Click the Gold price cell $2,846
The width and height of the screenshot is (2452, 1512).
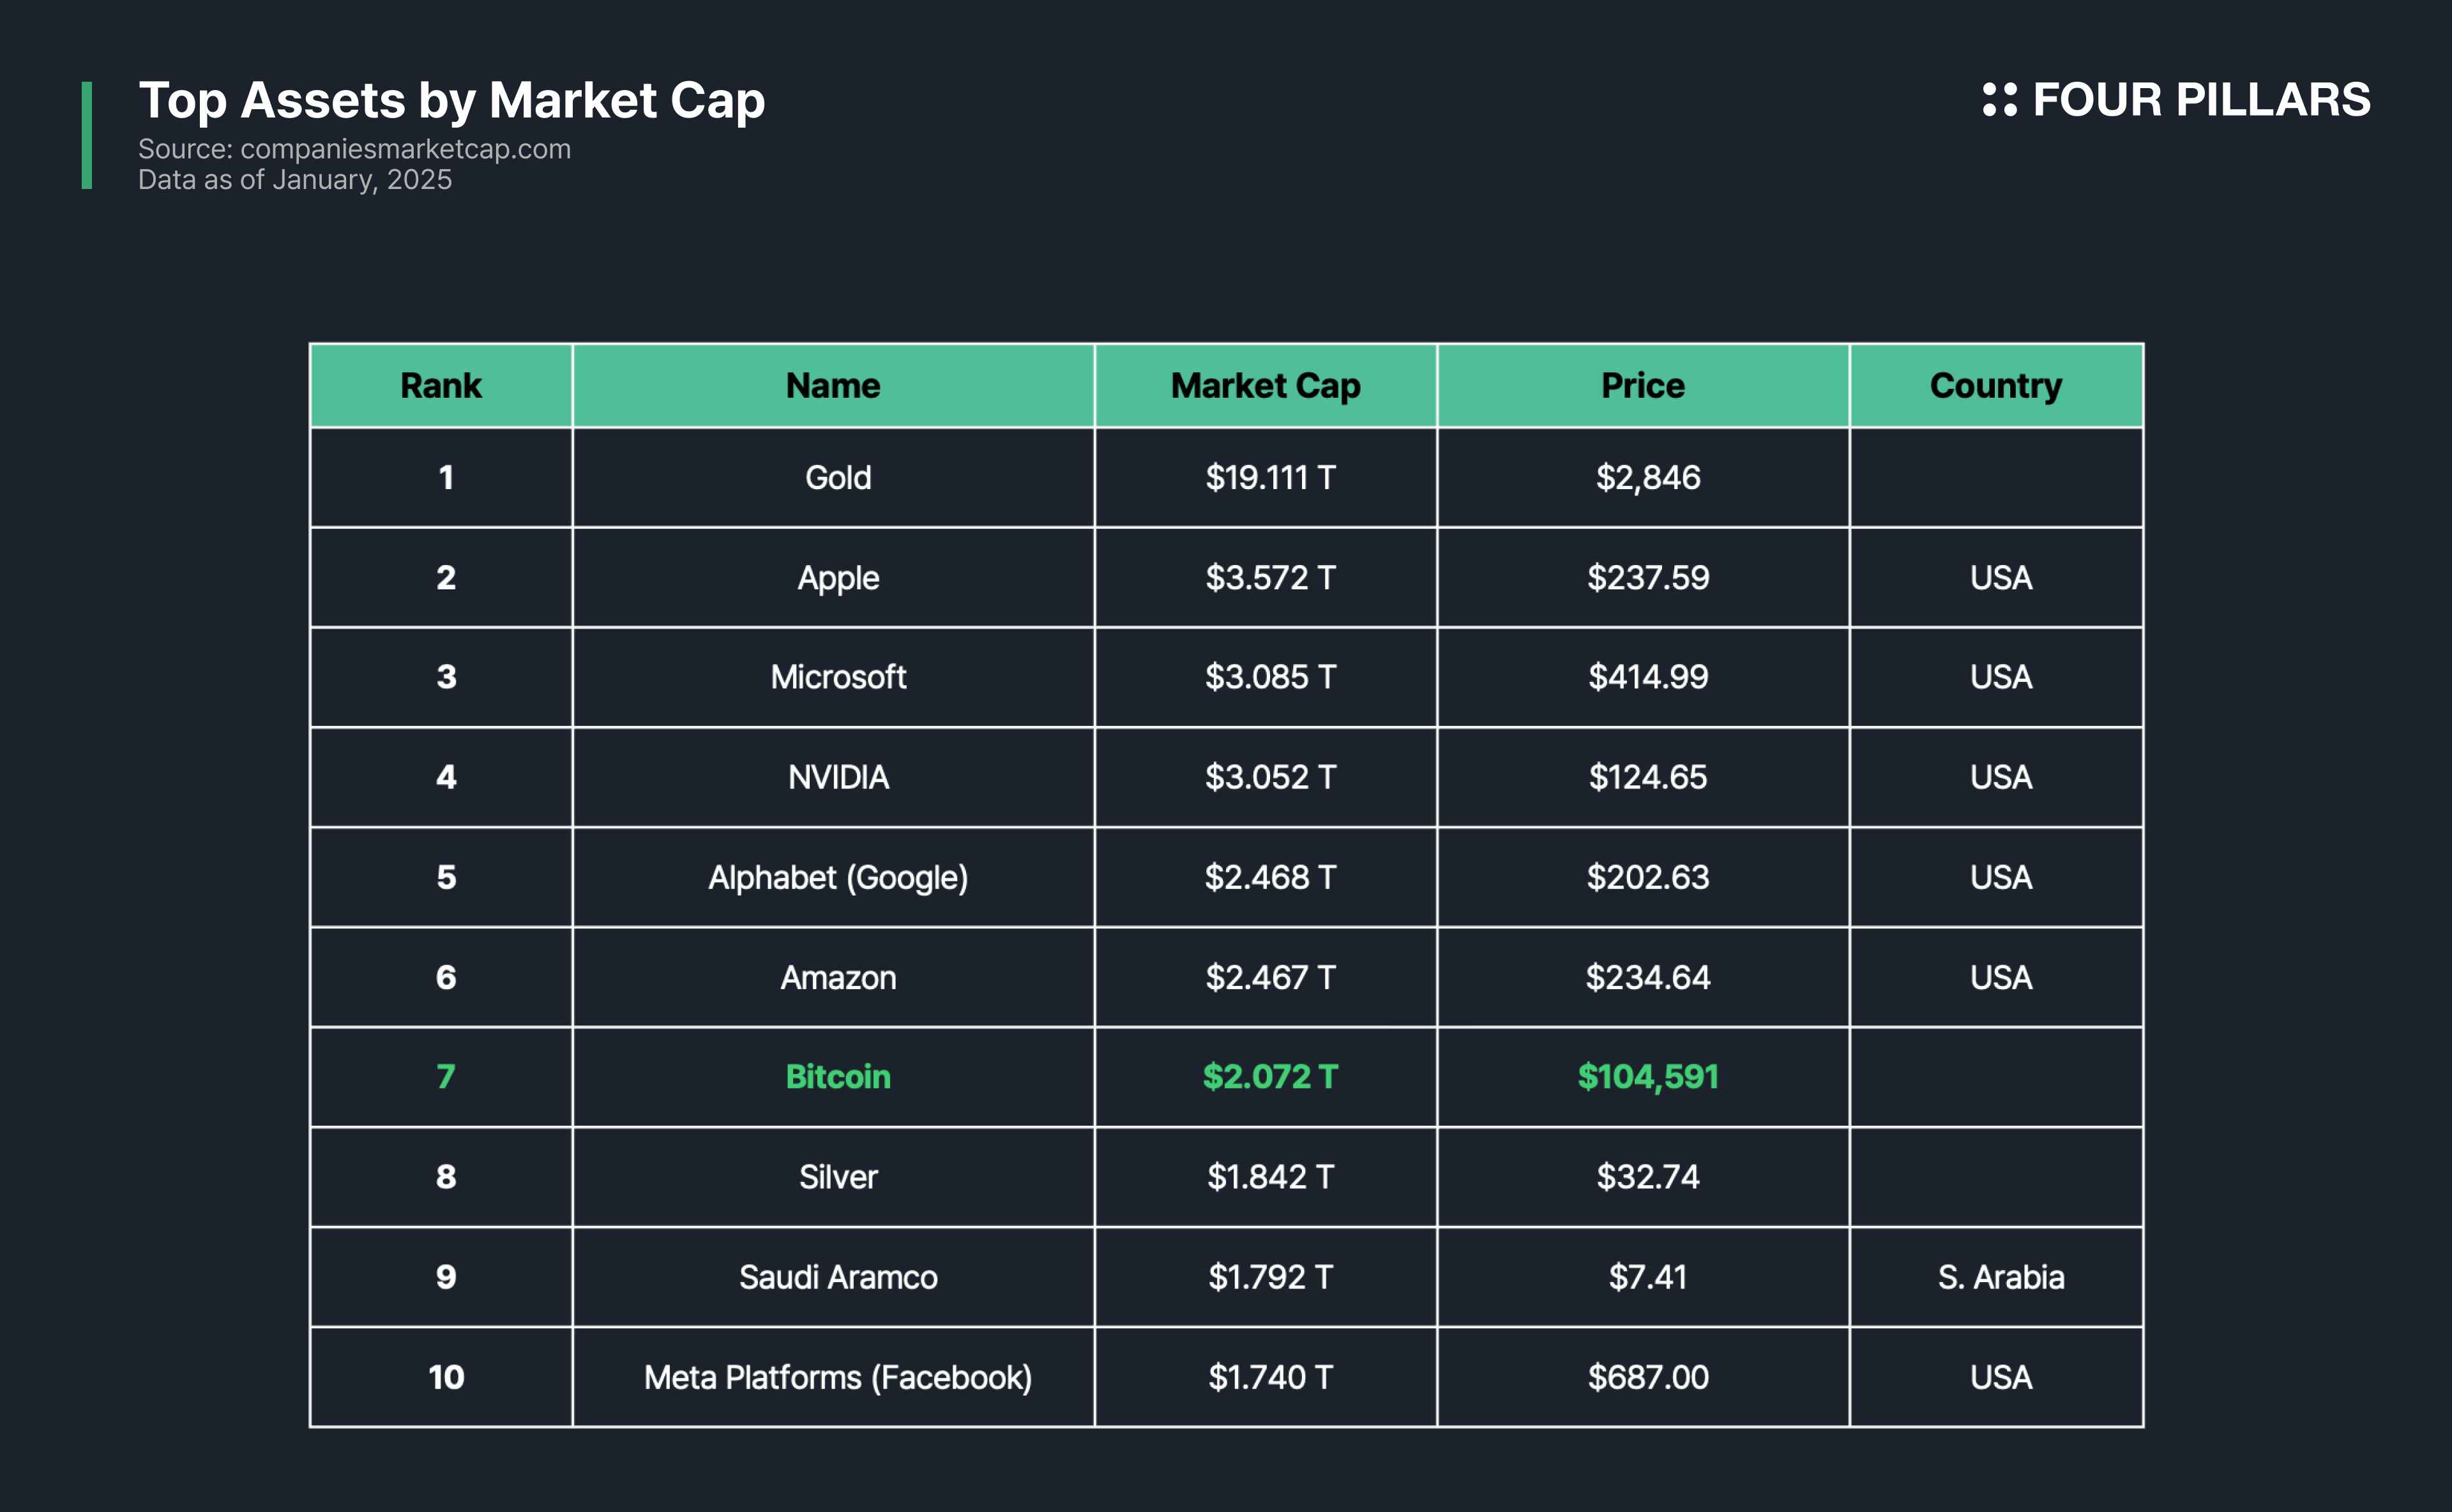point(1647,478)
